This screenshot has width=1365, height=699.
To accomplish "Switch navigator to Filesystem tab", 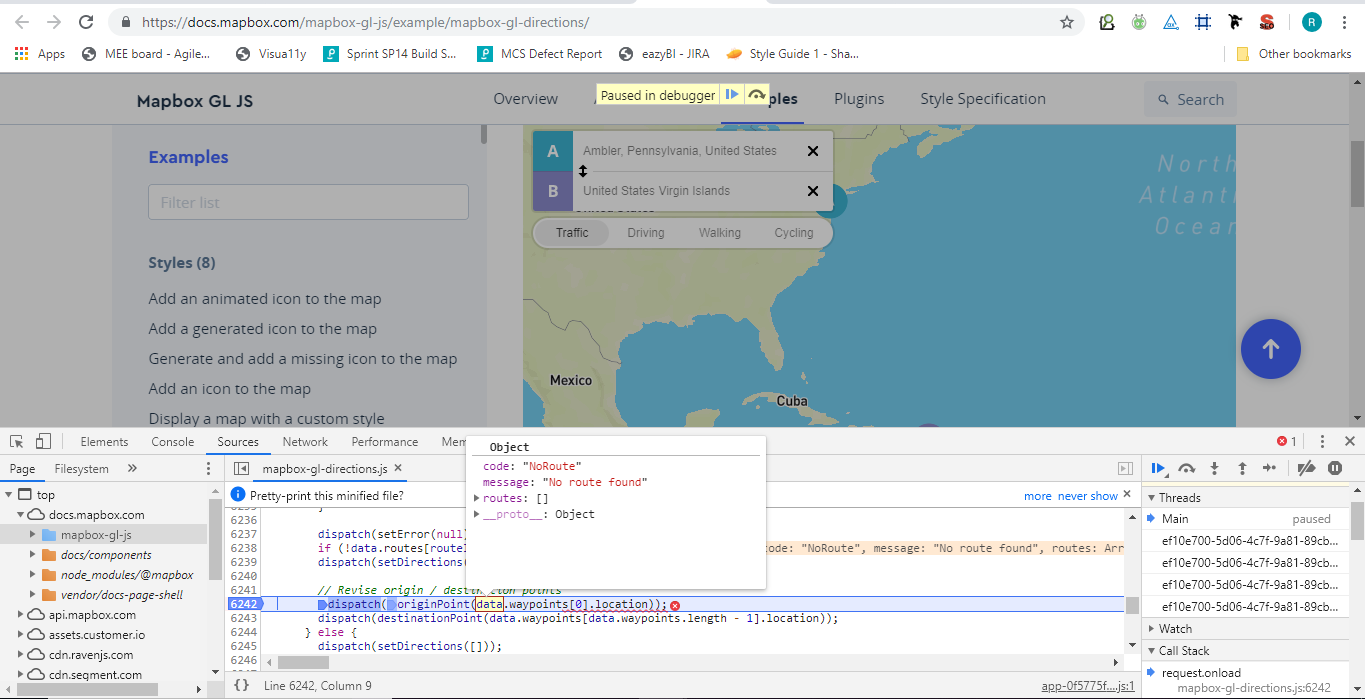I will point(82,468).
